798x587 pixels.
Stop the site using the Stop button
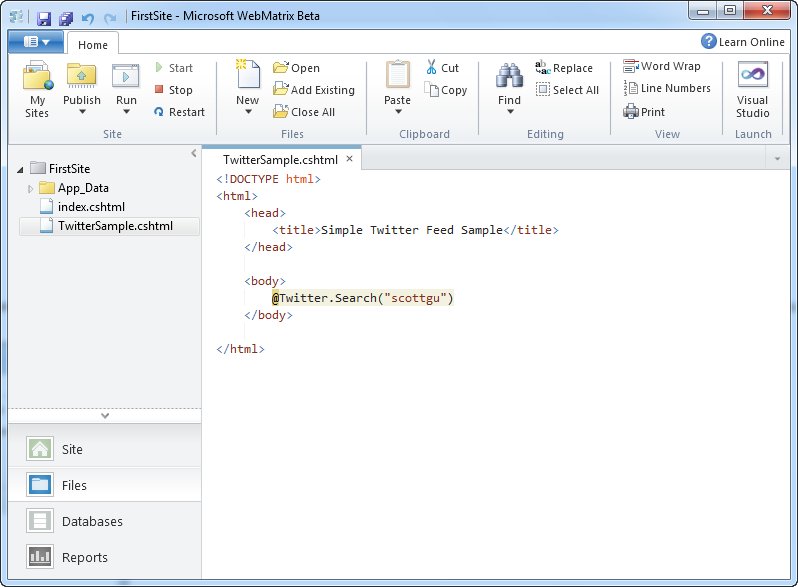174,90
